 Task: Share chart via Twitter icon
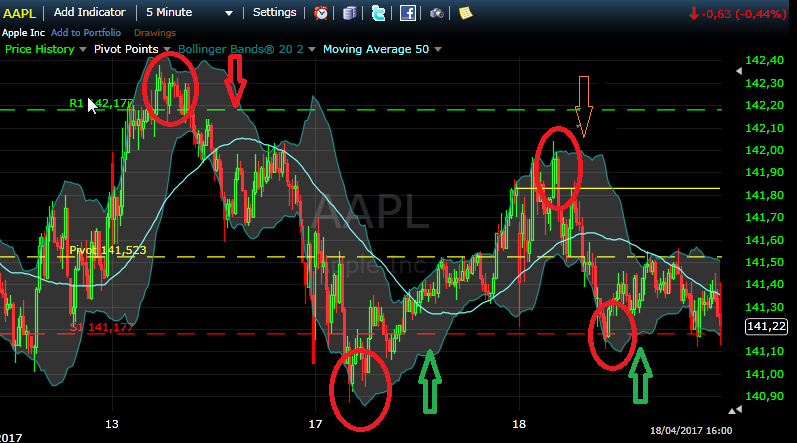point(379,13)
